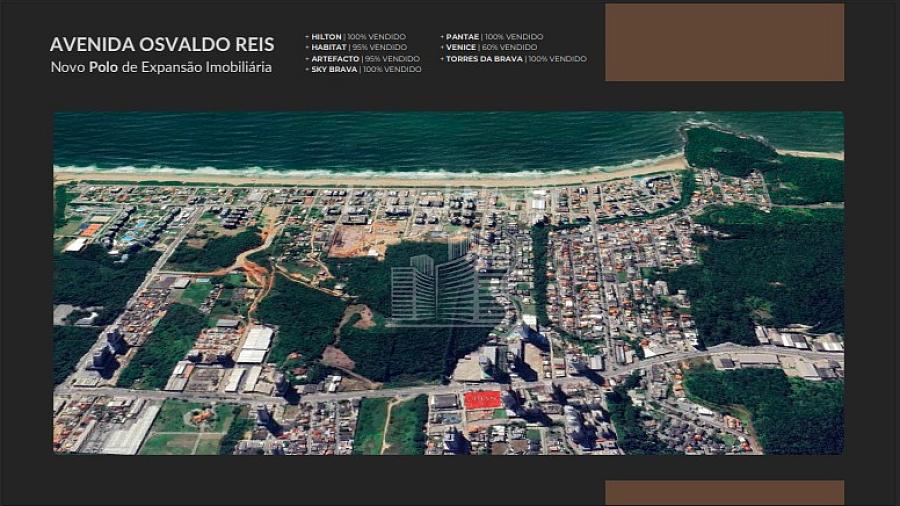Click the bottom-right brown rectangle

(724, 492)
